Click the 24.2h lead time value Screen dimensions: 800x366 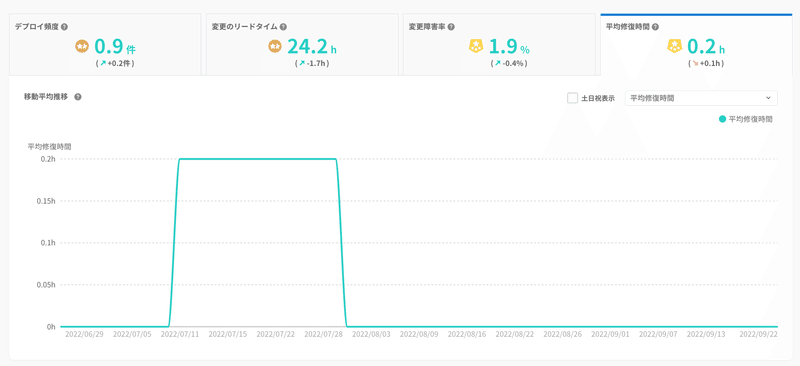coord(312,47)
